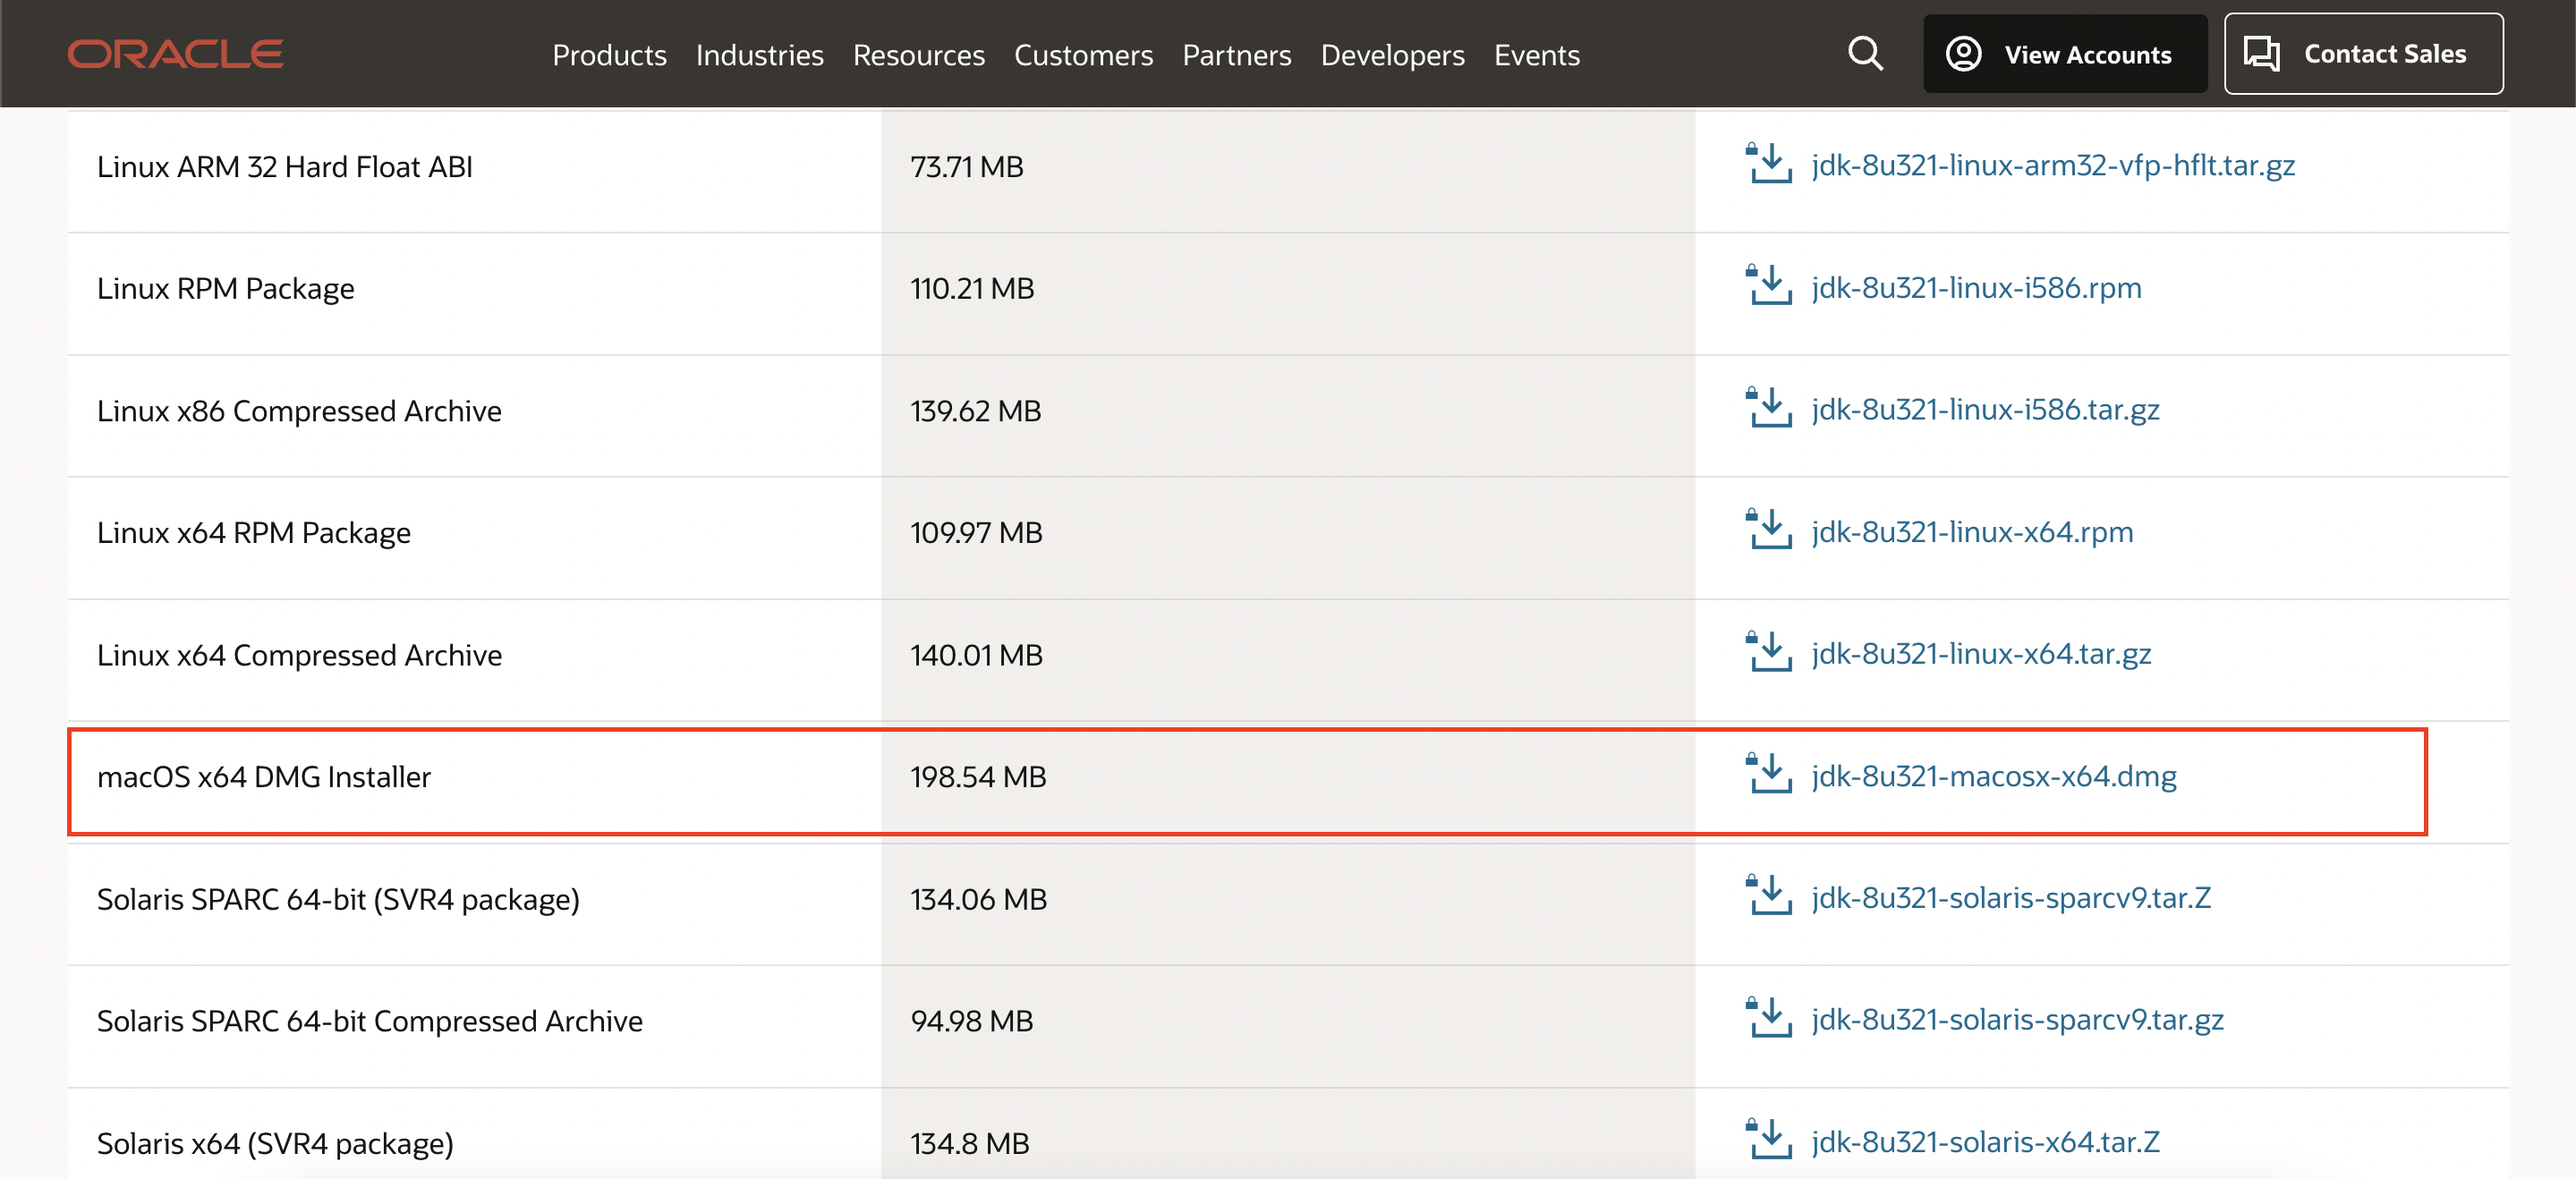
Task: Open the Resources menu
Action: (918, 55)
